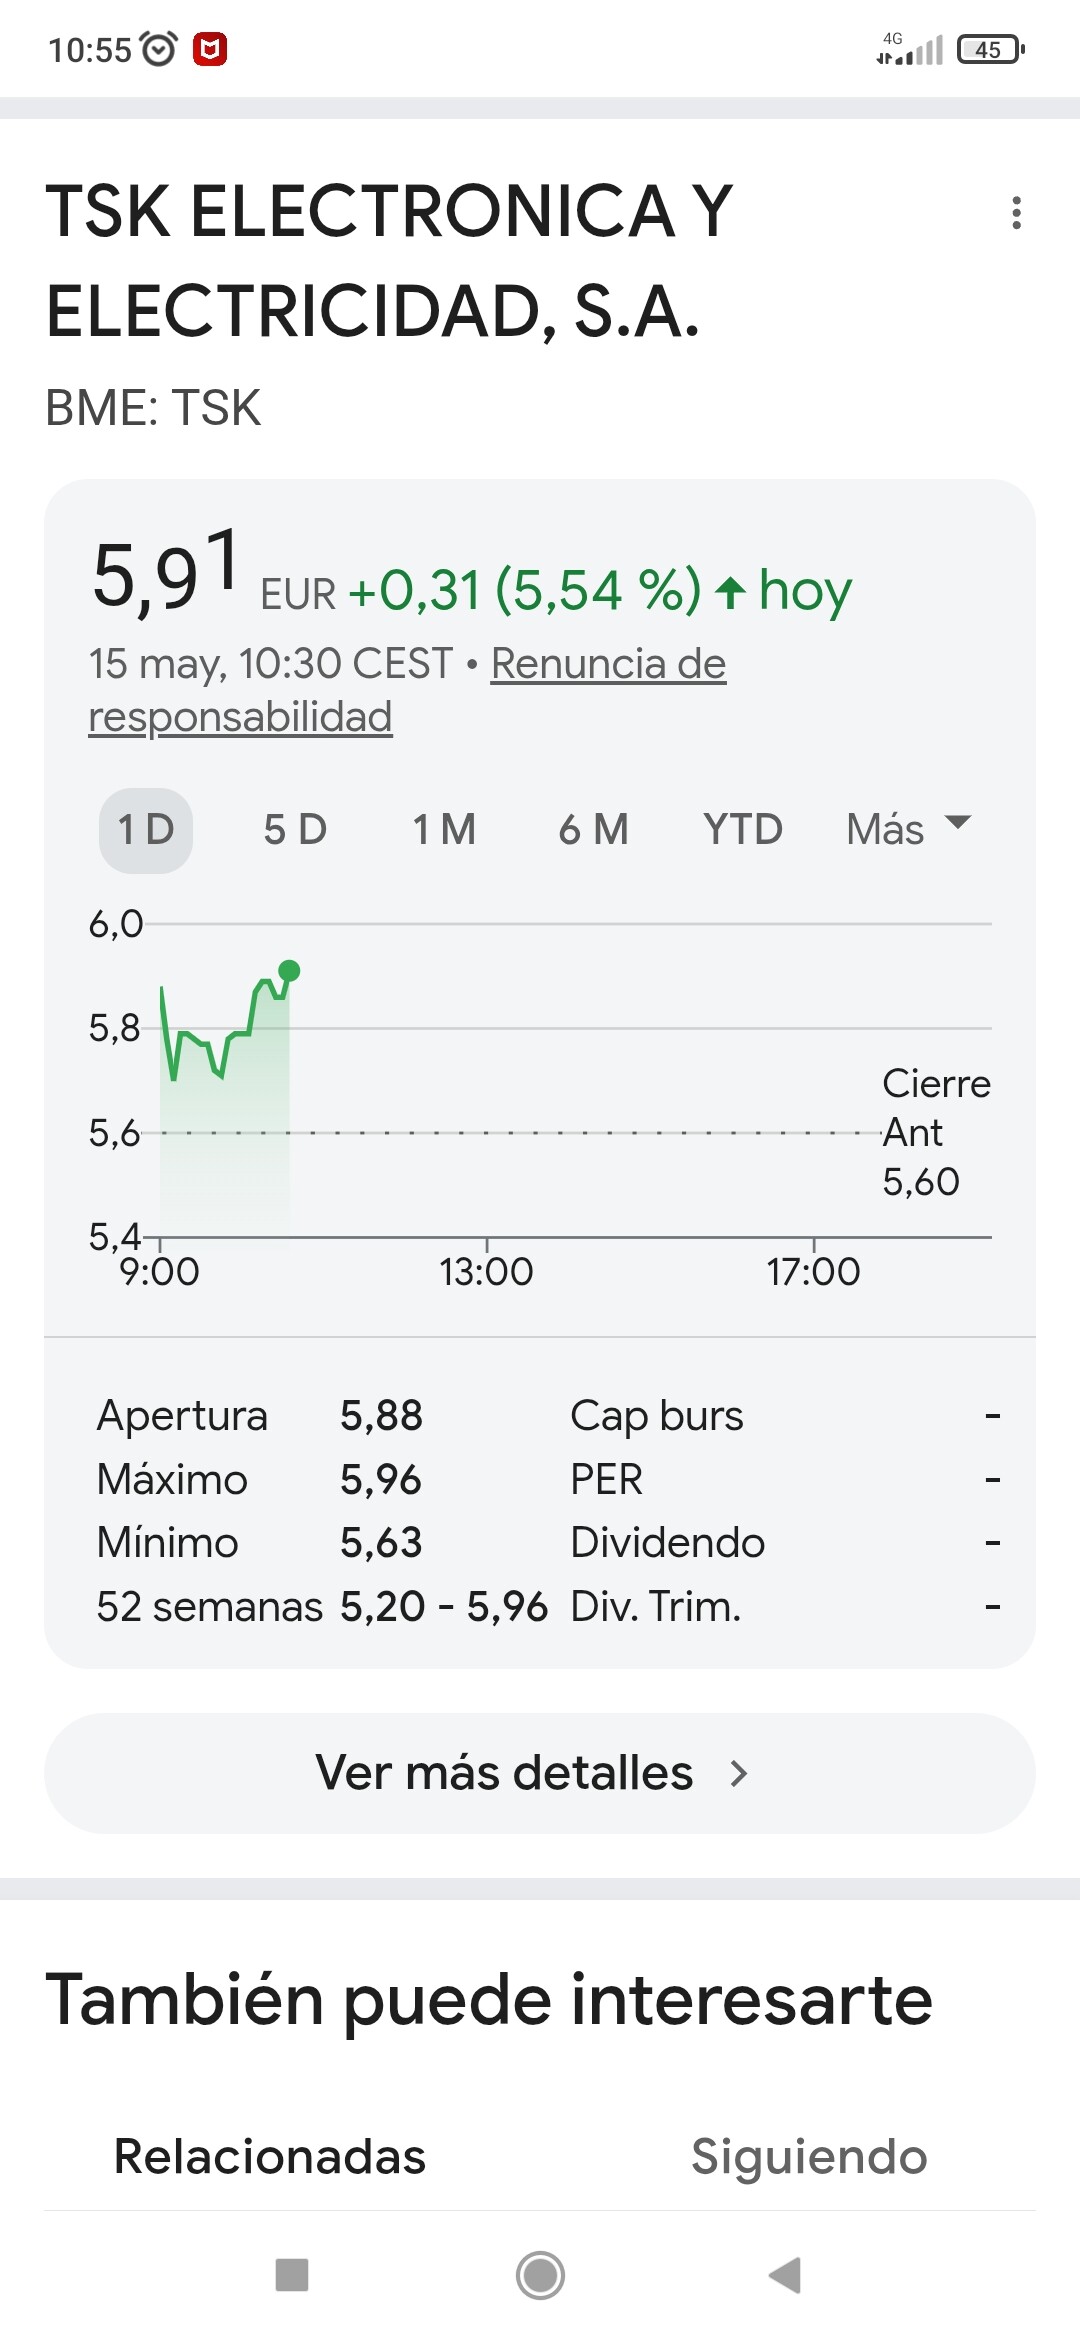Click the green upward price arrow
This screenshot has width=1080, height=2340.
(731, 592)
